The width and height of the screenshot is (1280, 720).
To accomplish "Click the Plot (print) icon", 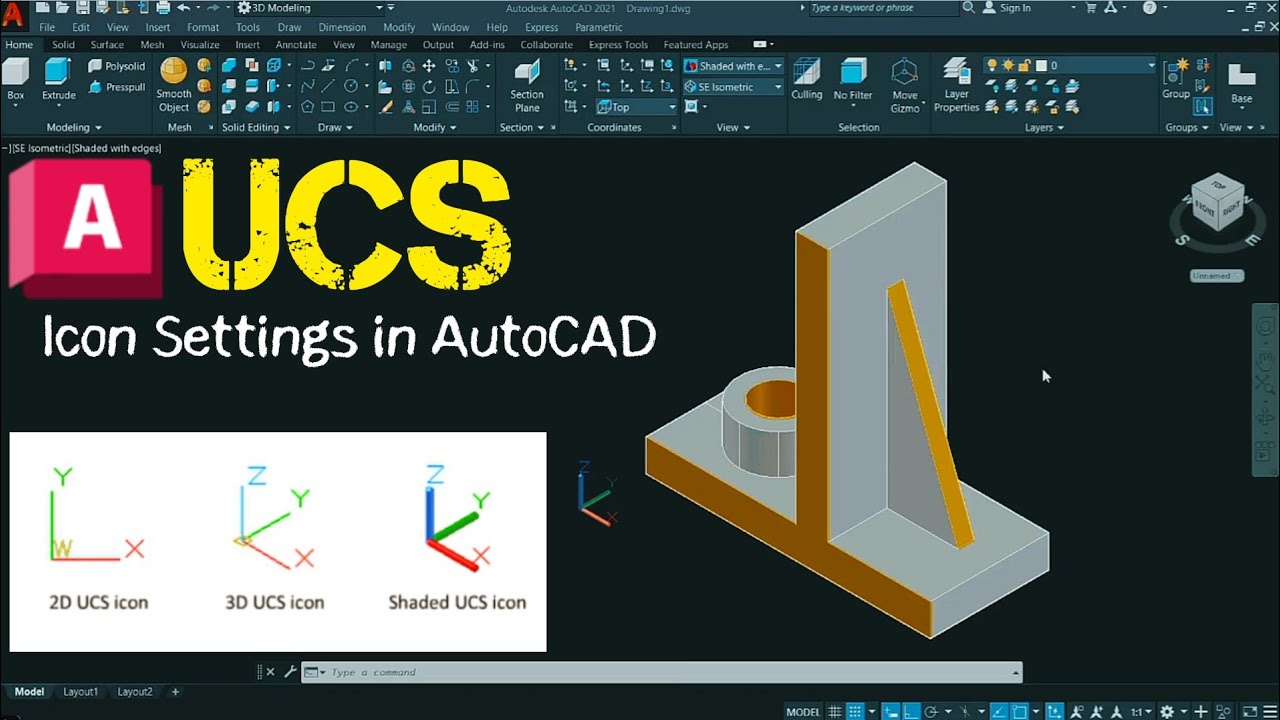I will click(163, 7).
